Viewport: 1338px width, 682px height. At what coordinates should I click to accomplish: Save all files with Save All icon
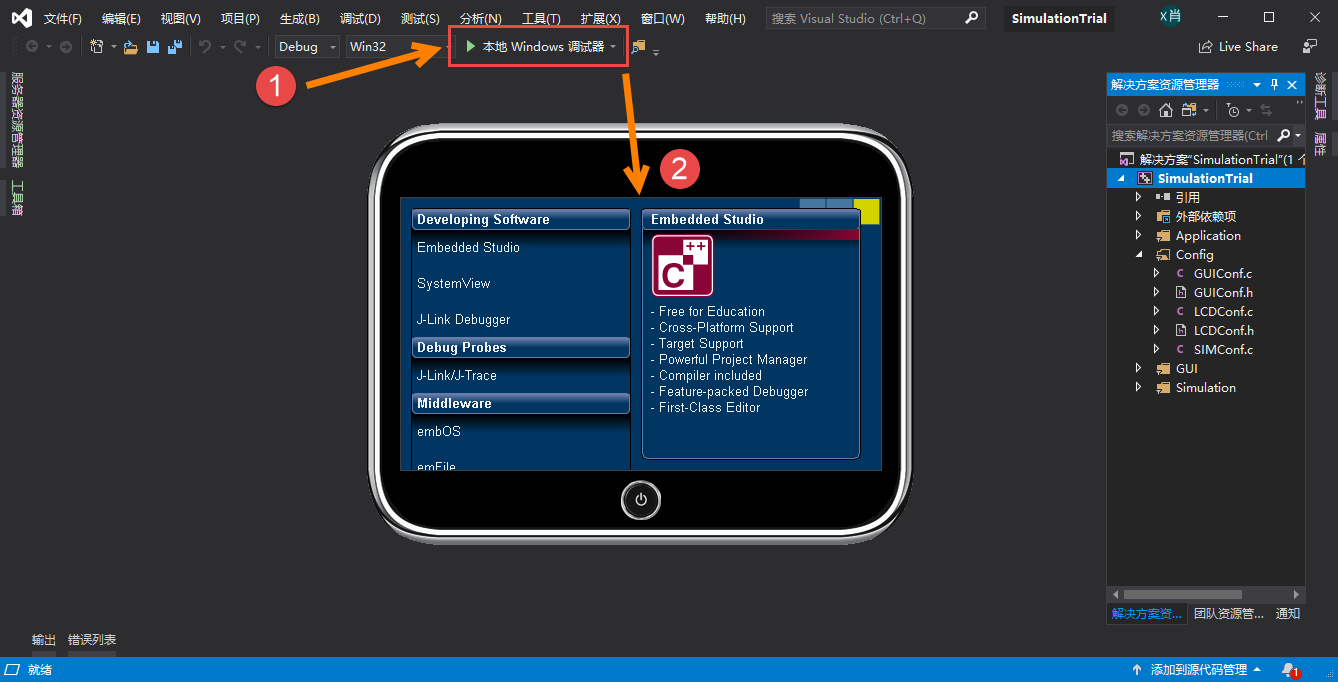(x=175, y=46)
